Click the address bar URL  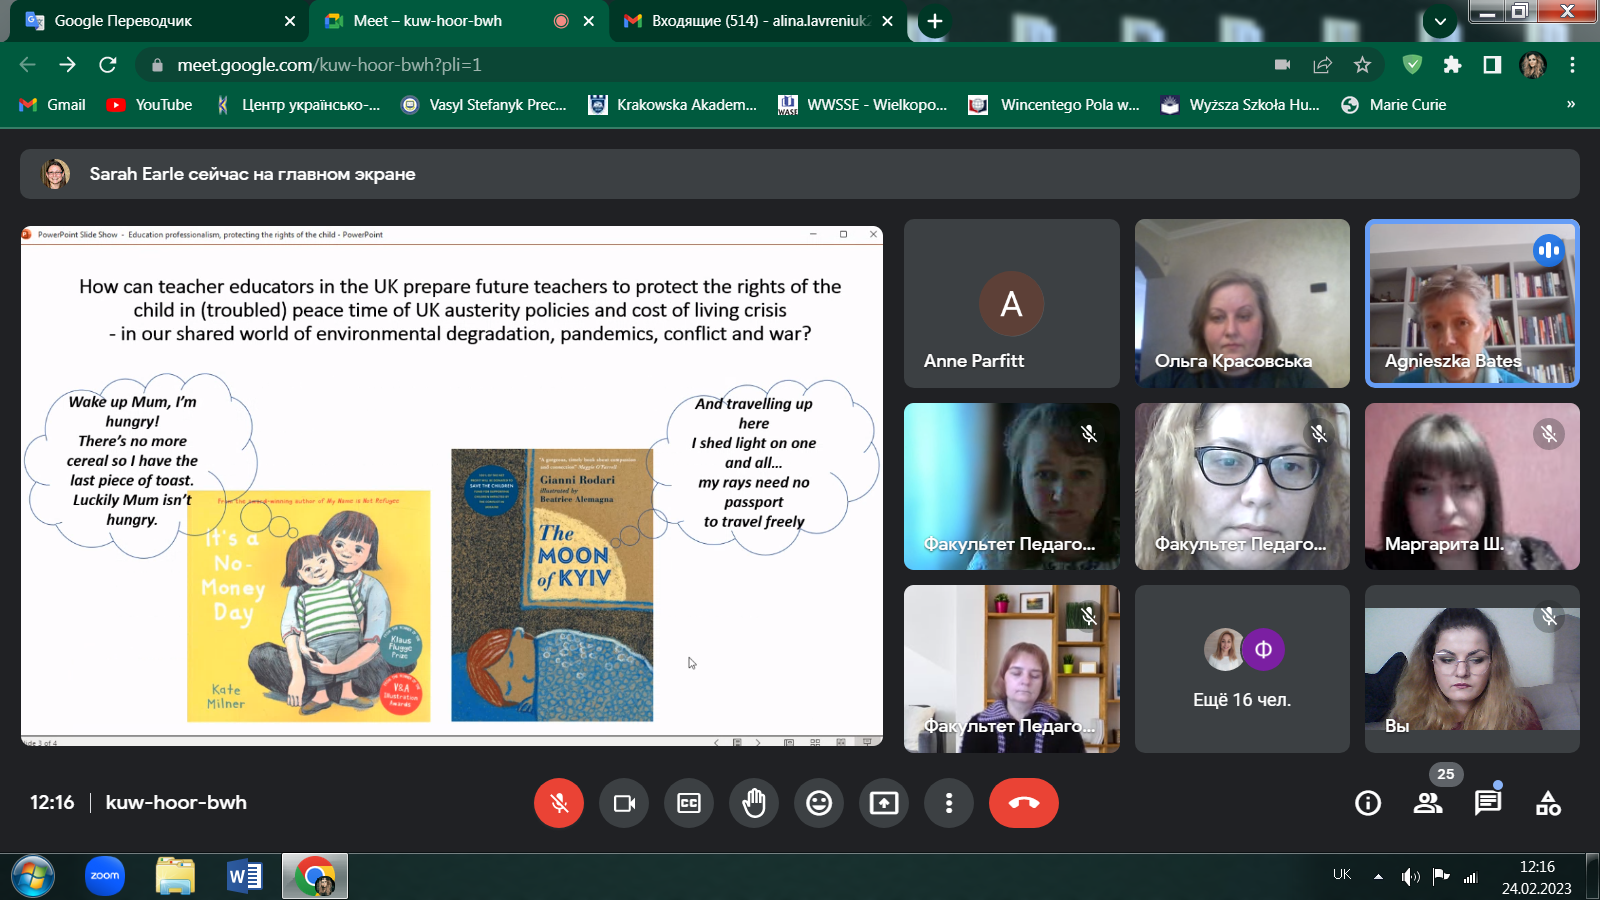click(329, 65)
